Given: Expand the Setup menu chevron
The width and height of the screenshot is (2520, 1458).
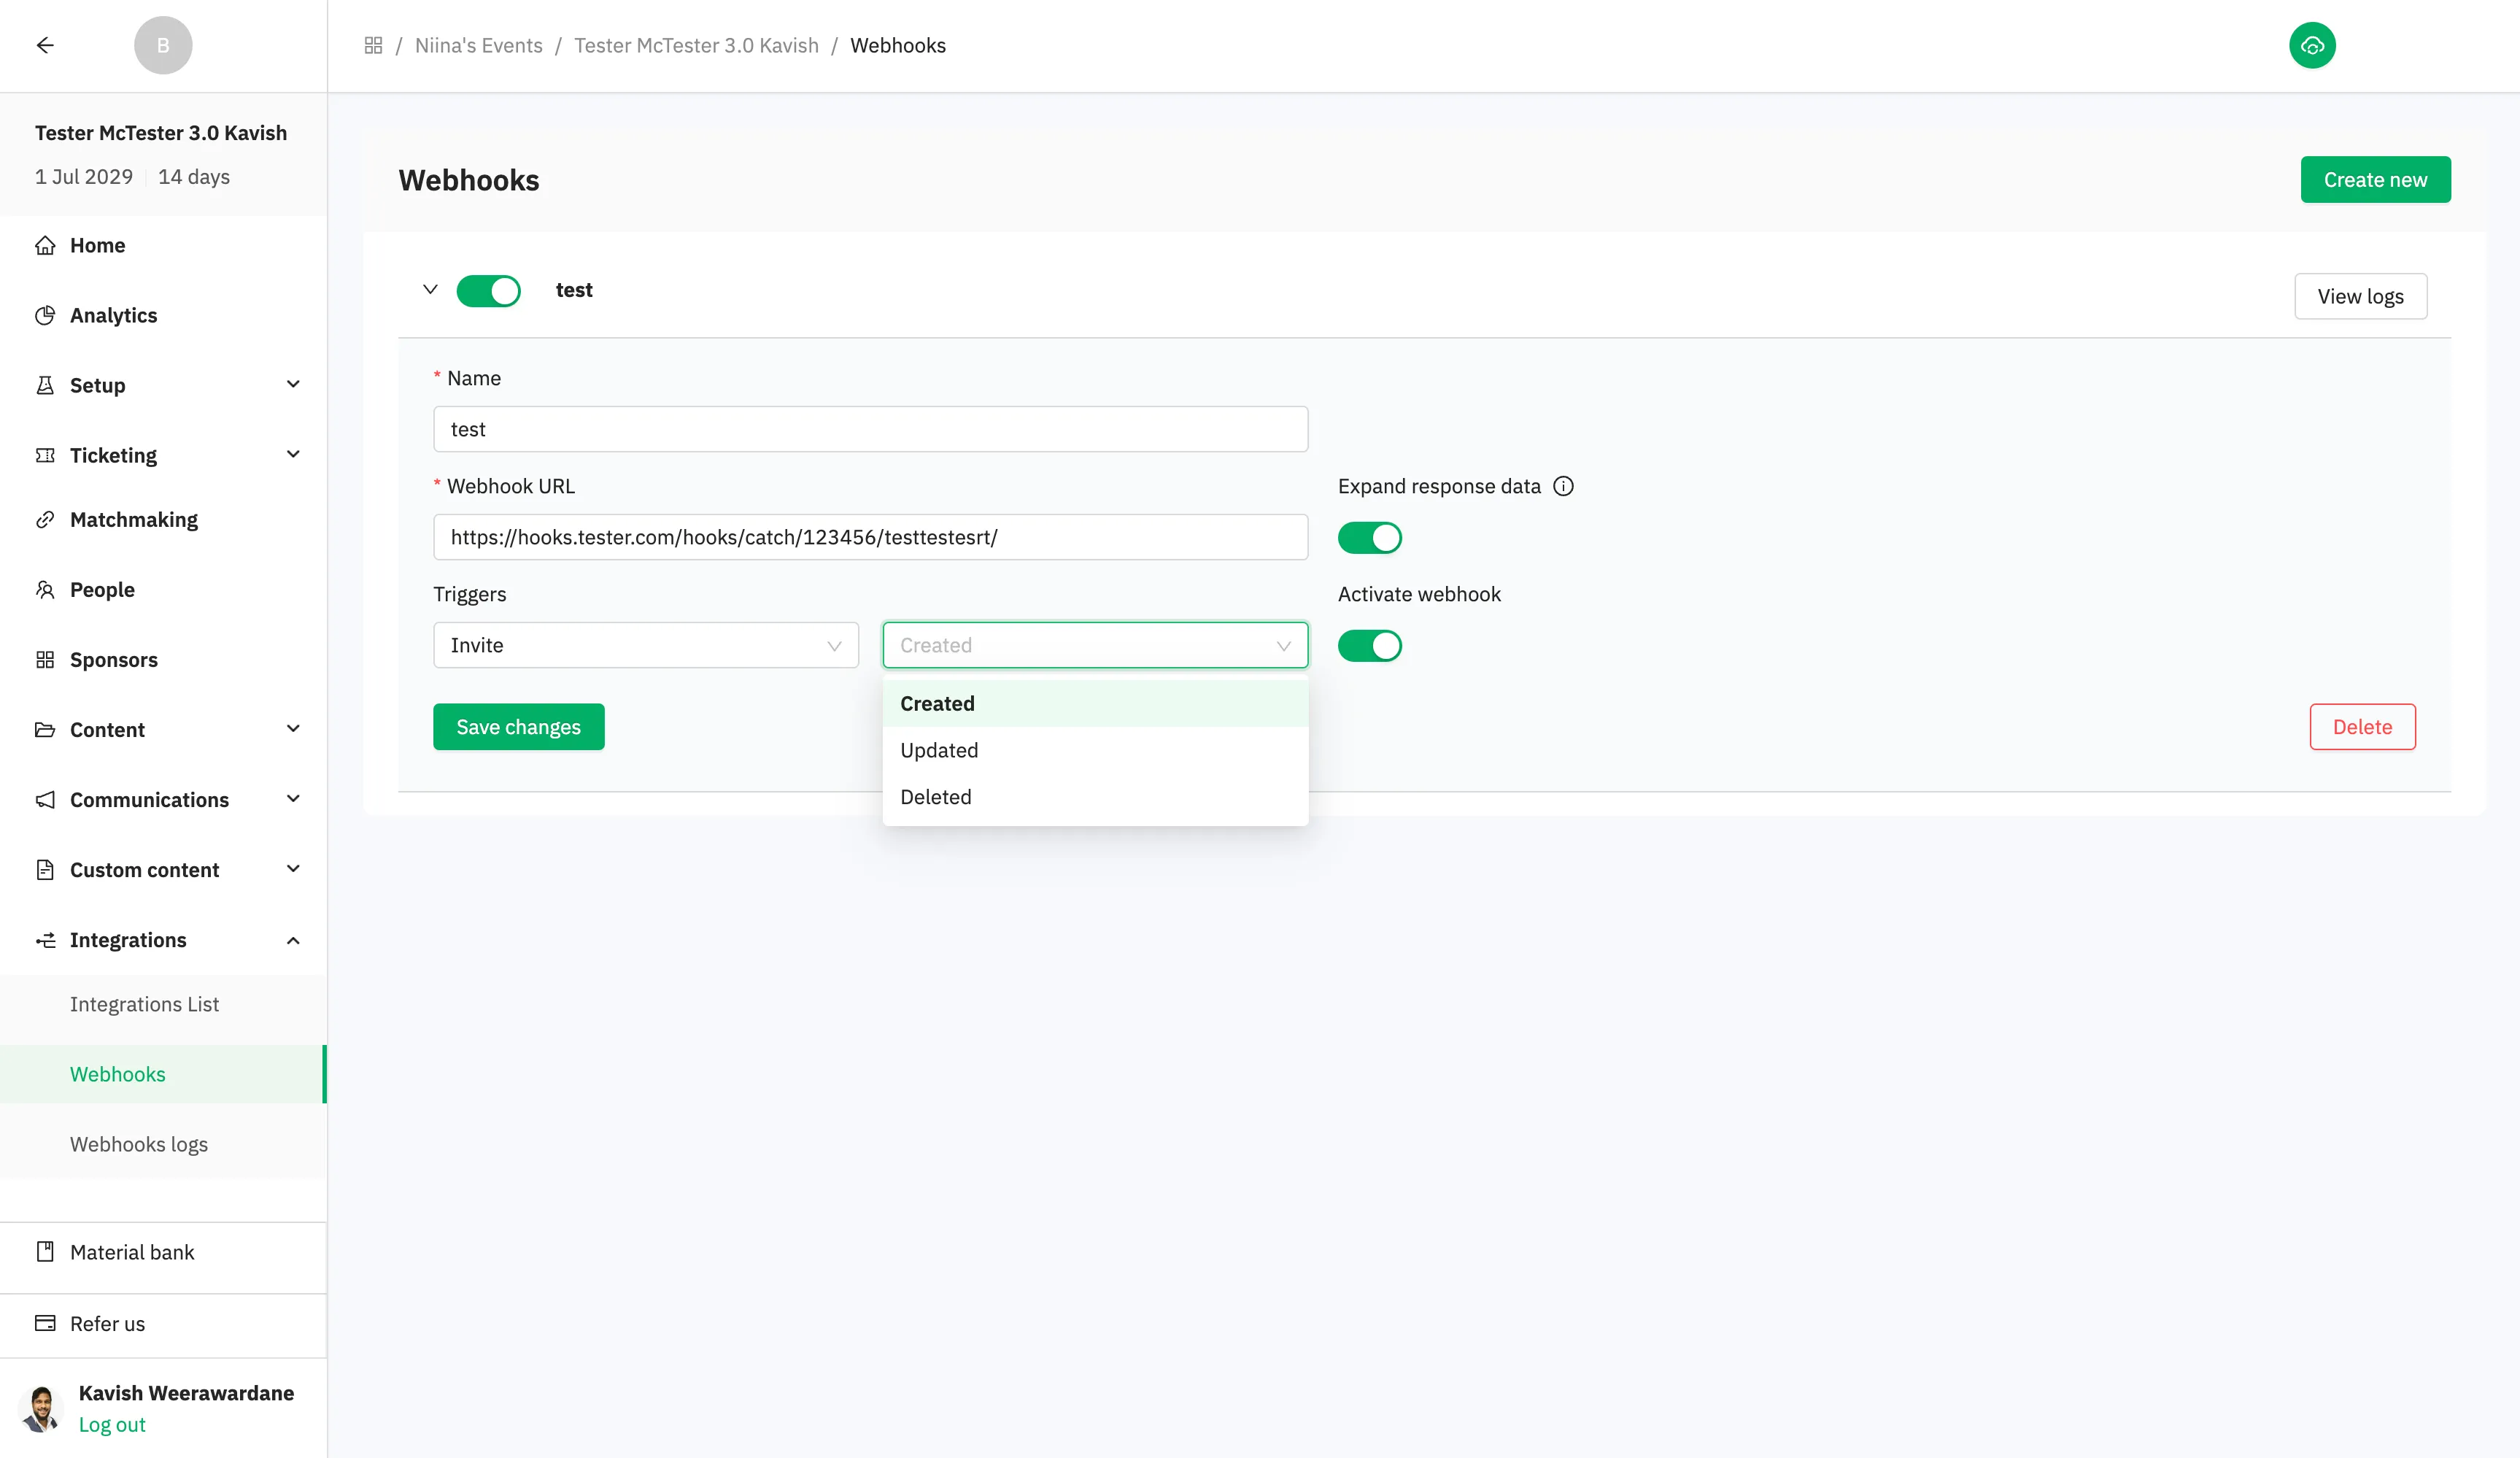Looking at the screenshot, I should click(x=293, y=385).
